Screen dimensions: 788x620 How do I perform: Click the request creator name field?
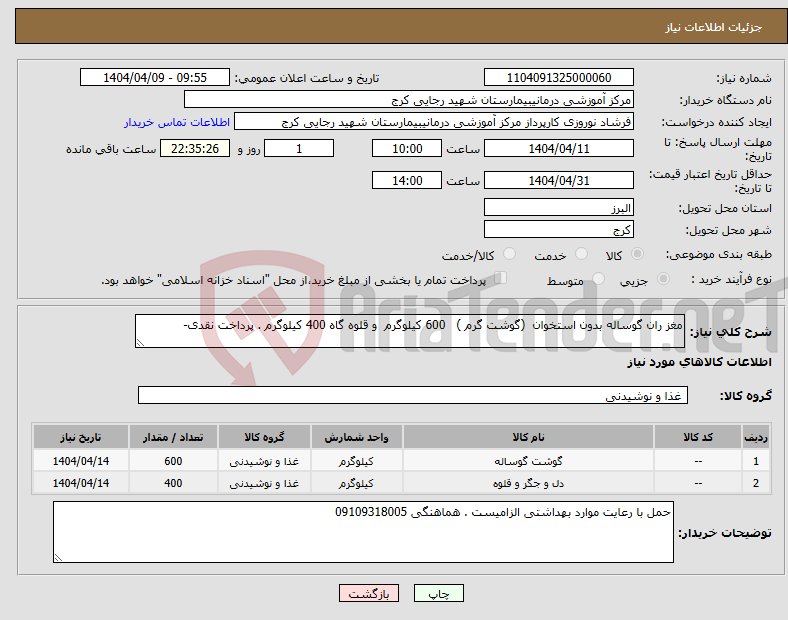click(434, 122)
